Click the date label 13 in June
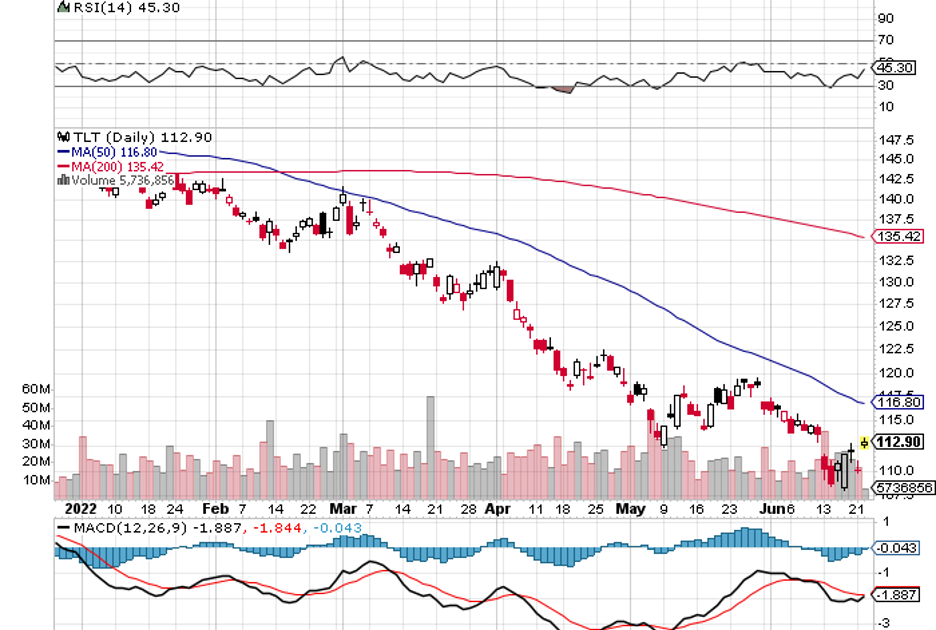936x630 pixels. tap(823, 509)
